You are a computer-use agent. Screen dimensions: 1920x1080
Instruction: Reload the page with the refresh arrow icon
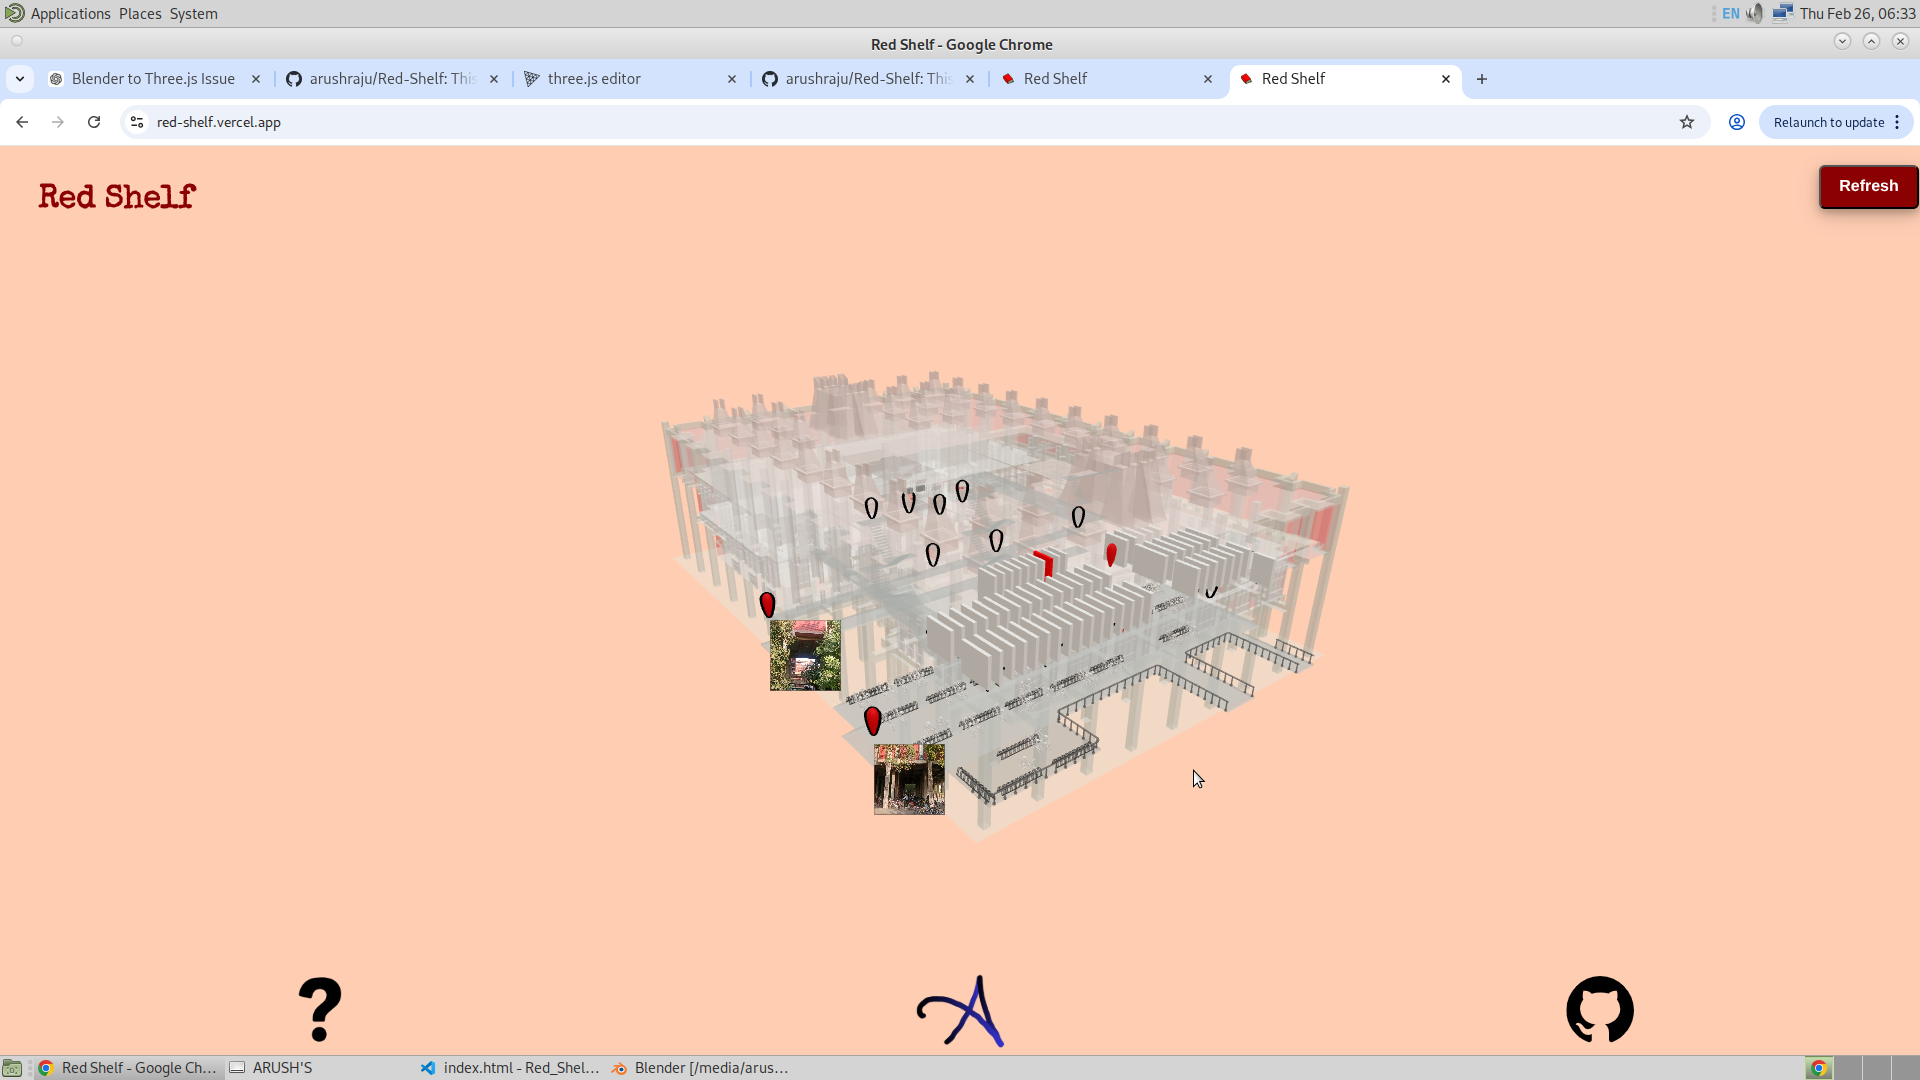93,121
